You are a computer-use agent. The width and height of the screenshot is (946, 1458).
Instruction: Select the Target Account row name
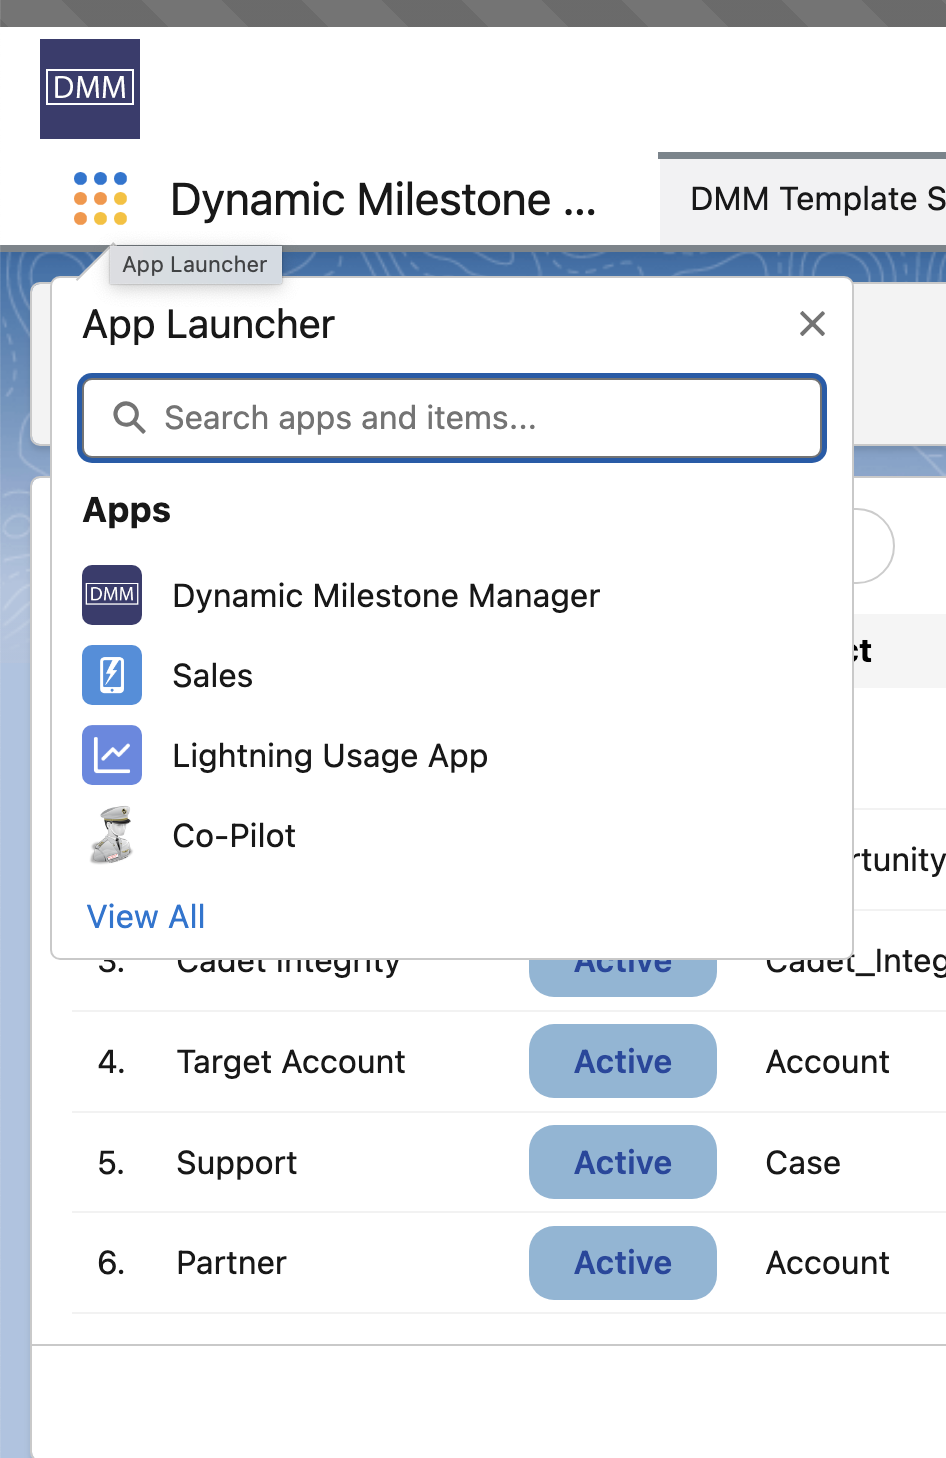[x=291, y=1062]
